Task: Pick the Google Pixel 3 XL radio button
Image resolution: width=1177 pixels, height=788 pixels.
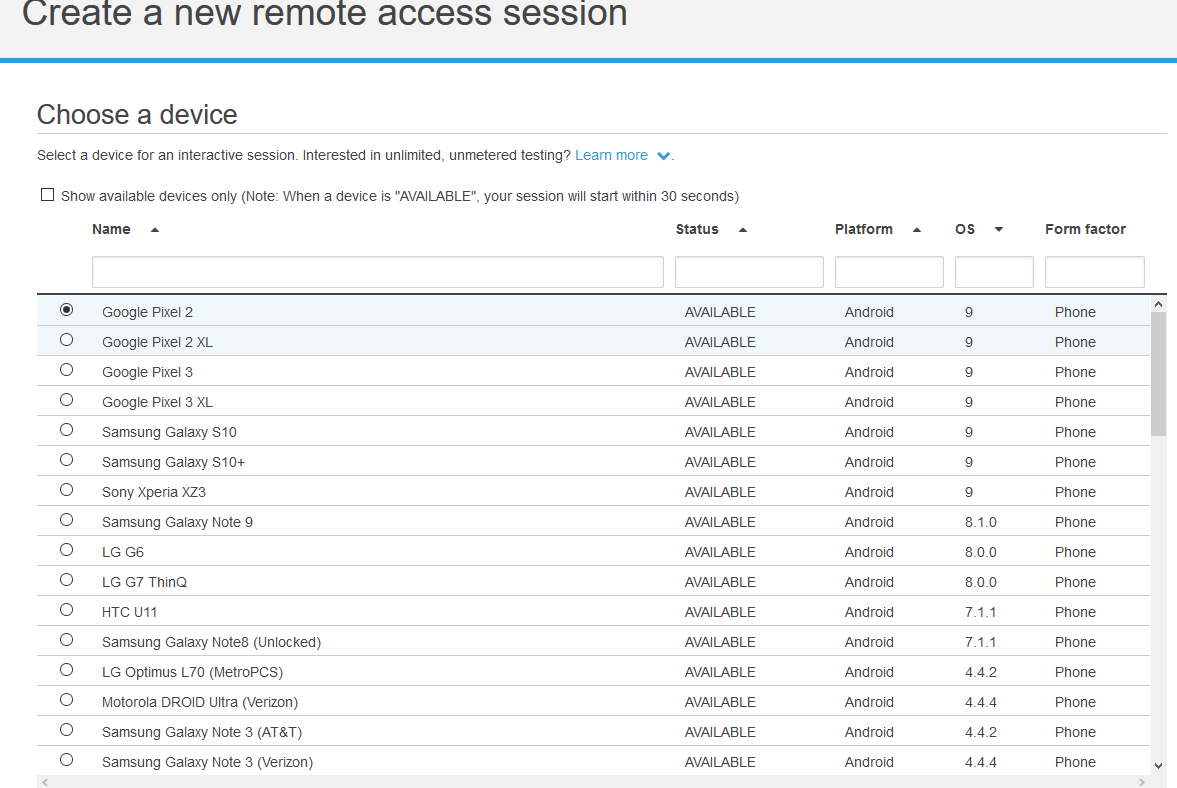Action: point(67,400)
